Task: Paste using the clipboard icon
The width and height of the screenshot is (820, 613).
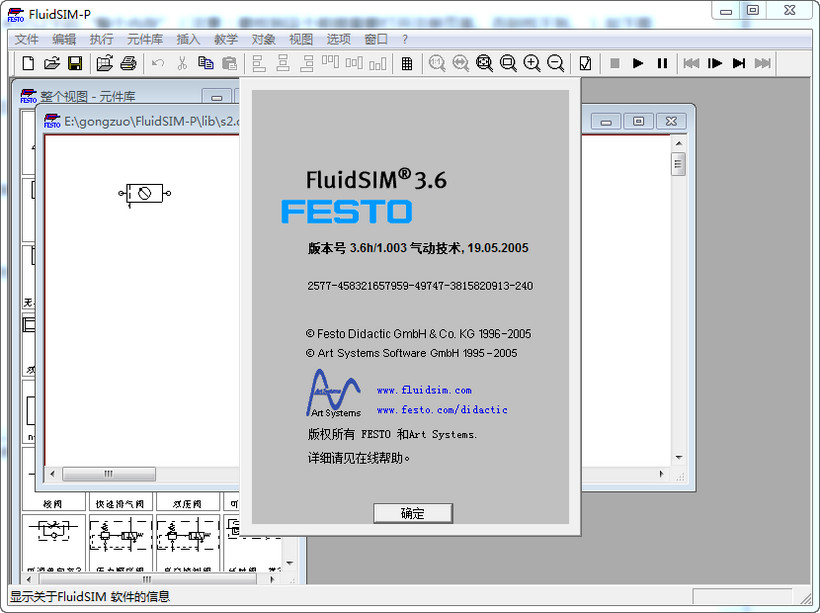Action: (230, 64)
